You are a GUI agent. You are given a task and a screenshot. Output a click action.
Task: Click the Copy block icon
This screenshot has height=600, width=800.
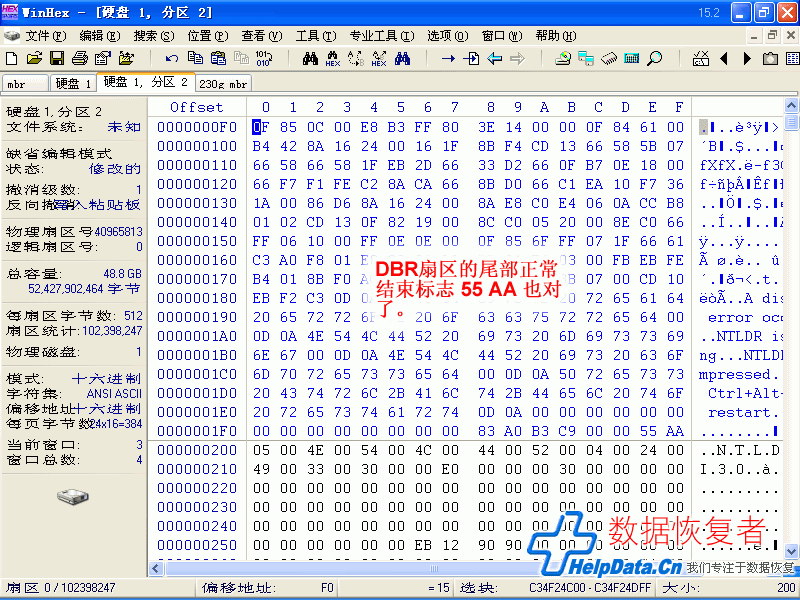coord(195,58)
